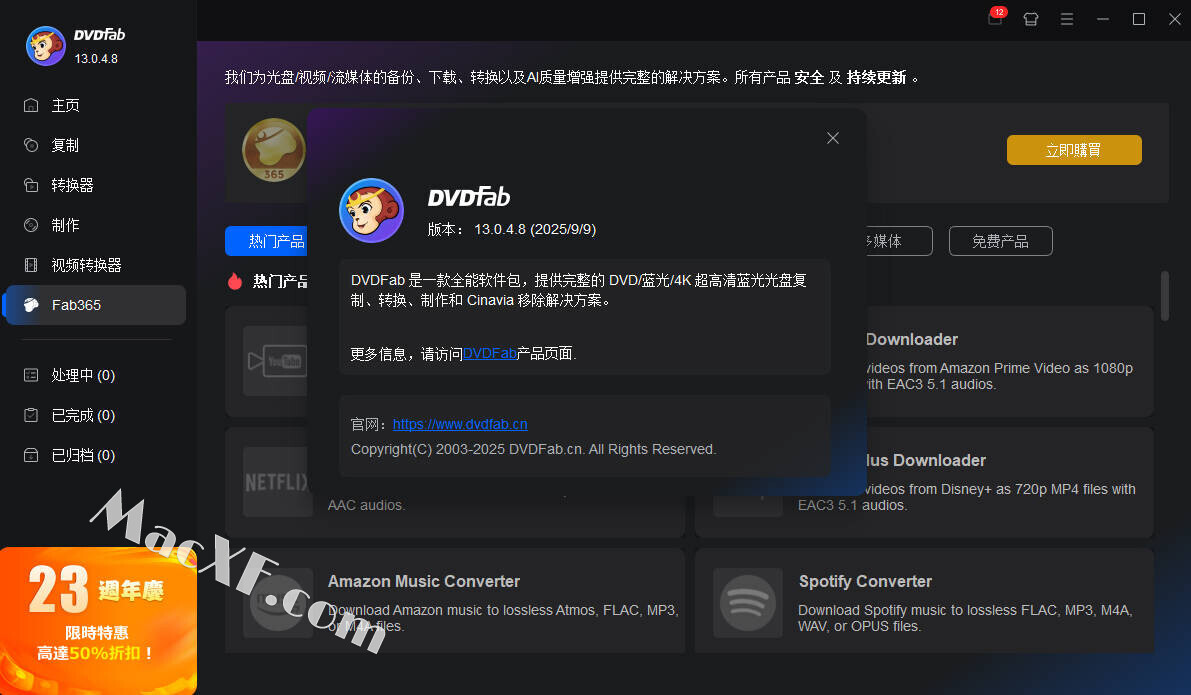Show the 已完成 (0) tasks
1191x695 pixels.
pyautogui.click(x=83, y=415)
